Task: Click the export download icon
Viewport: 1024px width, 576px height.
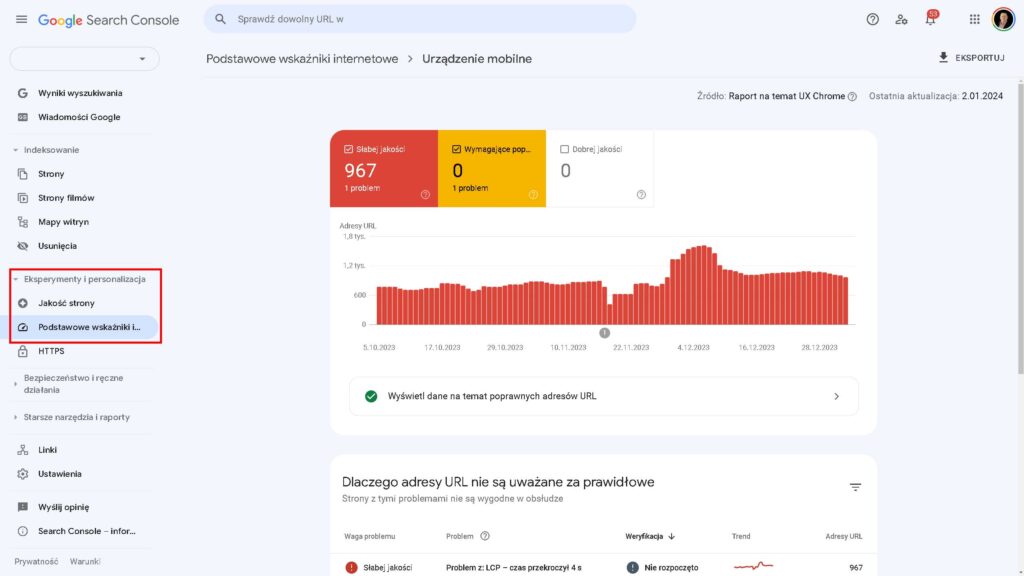Action: click(943, 58)
